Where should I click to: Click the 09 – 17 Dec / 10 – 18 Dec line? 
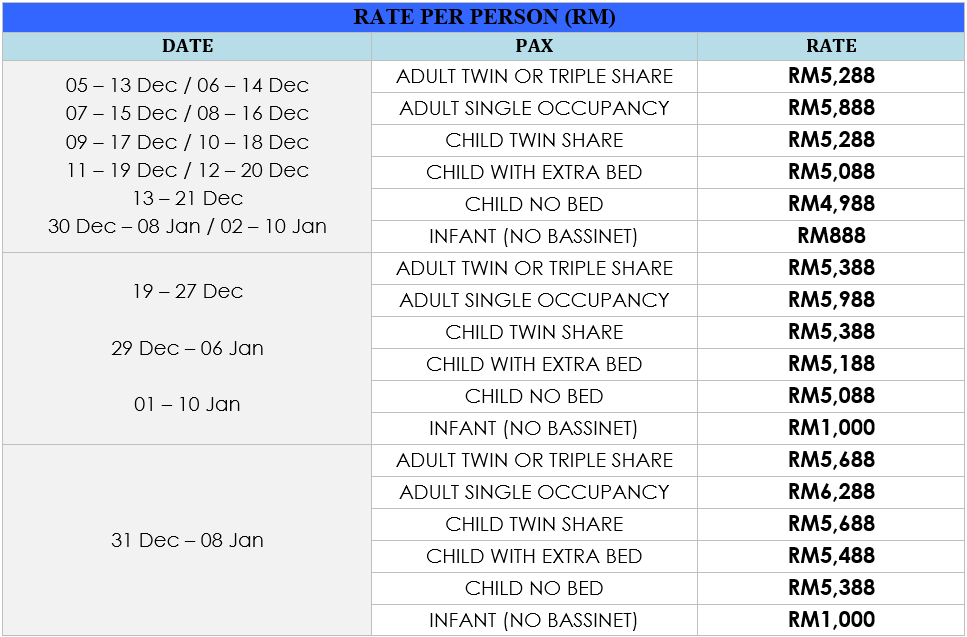click(x=187, y=142)
